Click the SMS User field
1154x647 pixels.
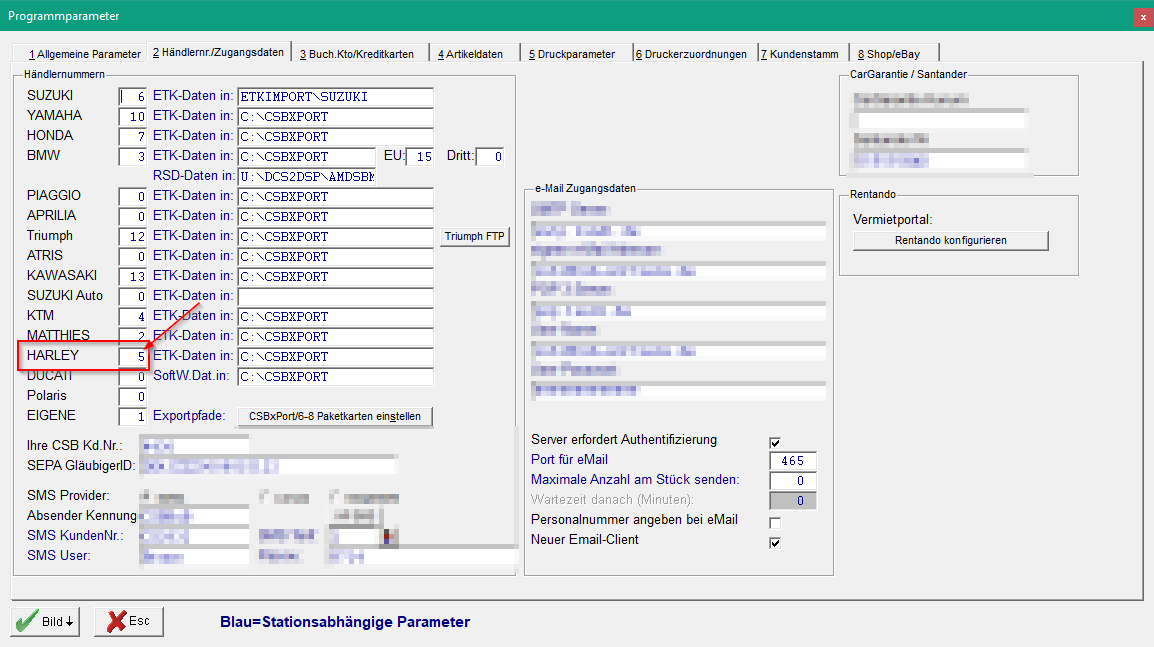pos(194,556)
